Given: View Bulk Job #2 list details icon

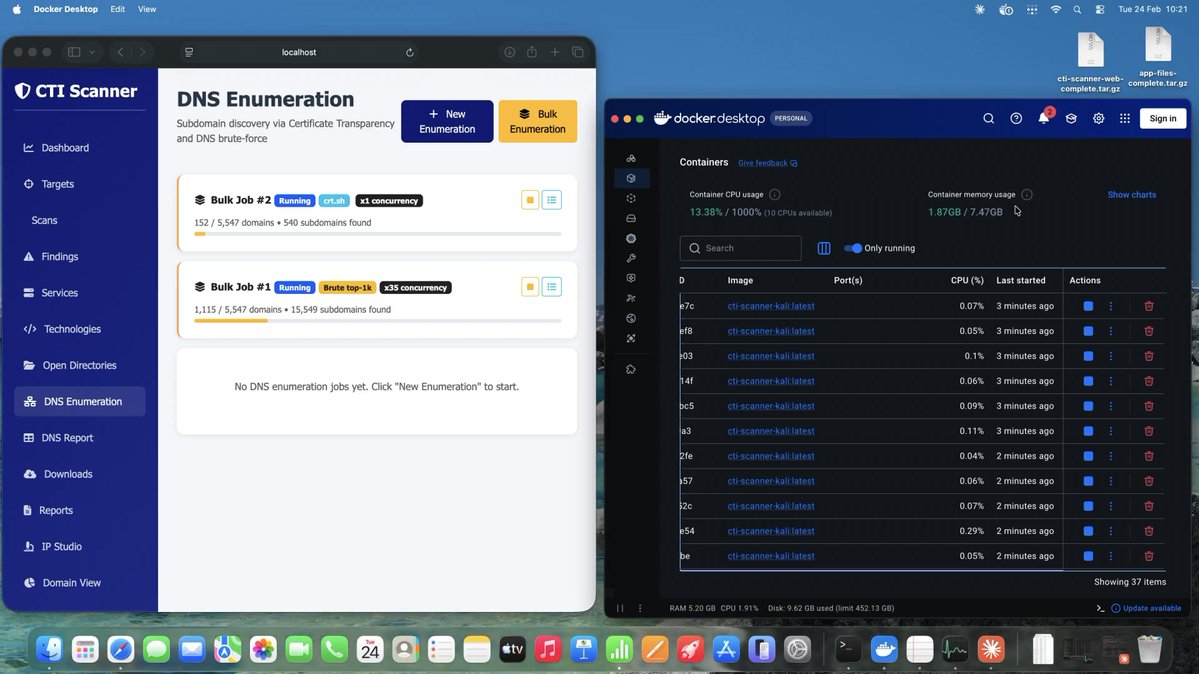Looking at the screenshot, I should pyautogui.click(x=552, y=200).
